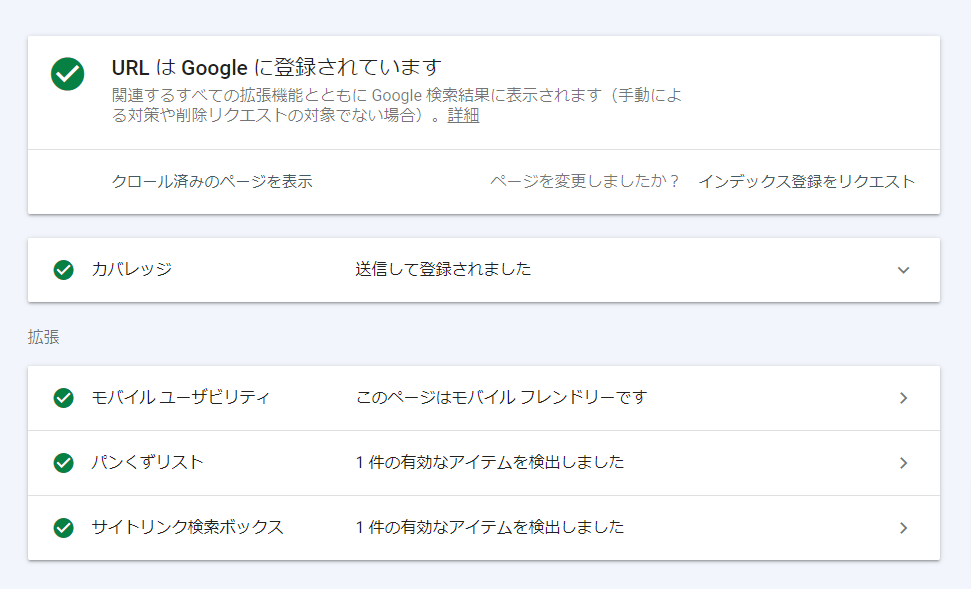Select the サイトリンク検索ボックス row label

[187, 527]
